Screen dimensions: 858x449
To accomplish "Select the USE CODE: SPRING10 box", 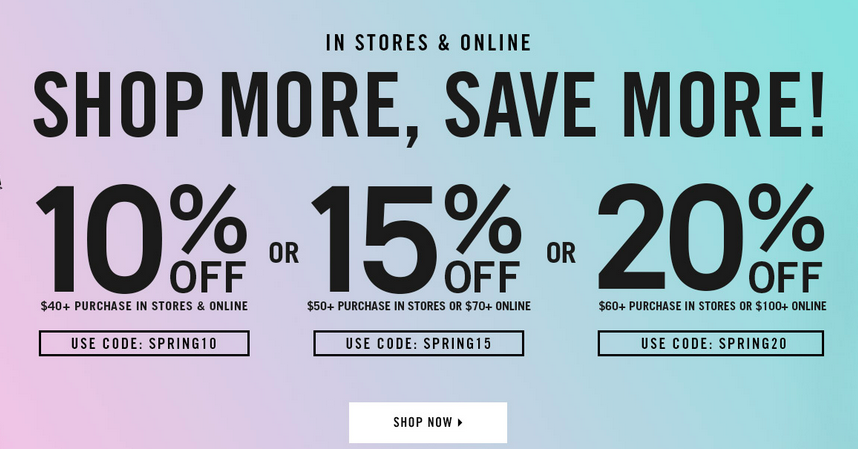I will click(144, 344).
